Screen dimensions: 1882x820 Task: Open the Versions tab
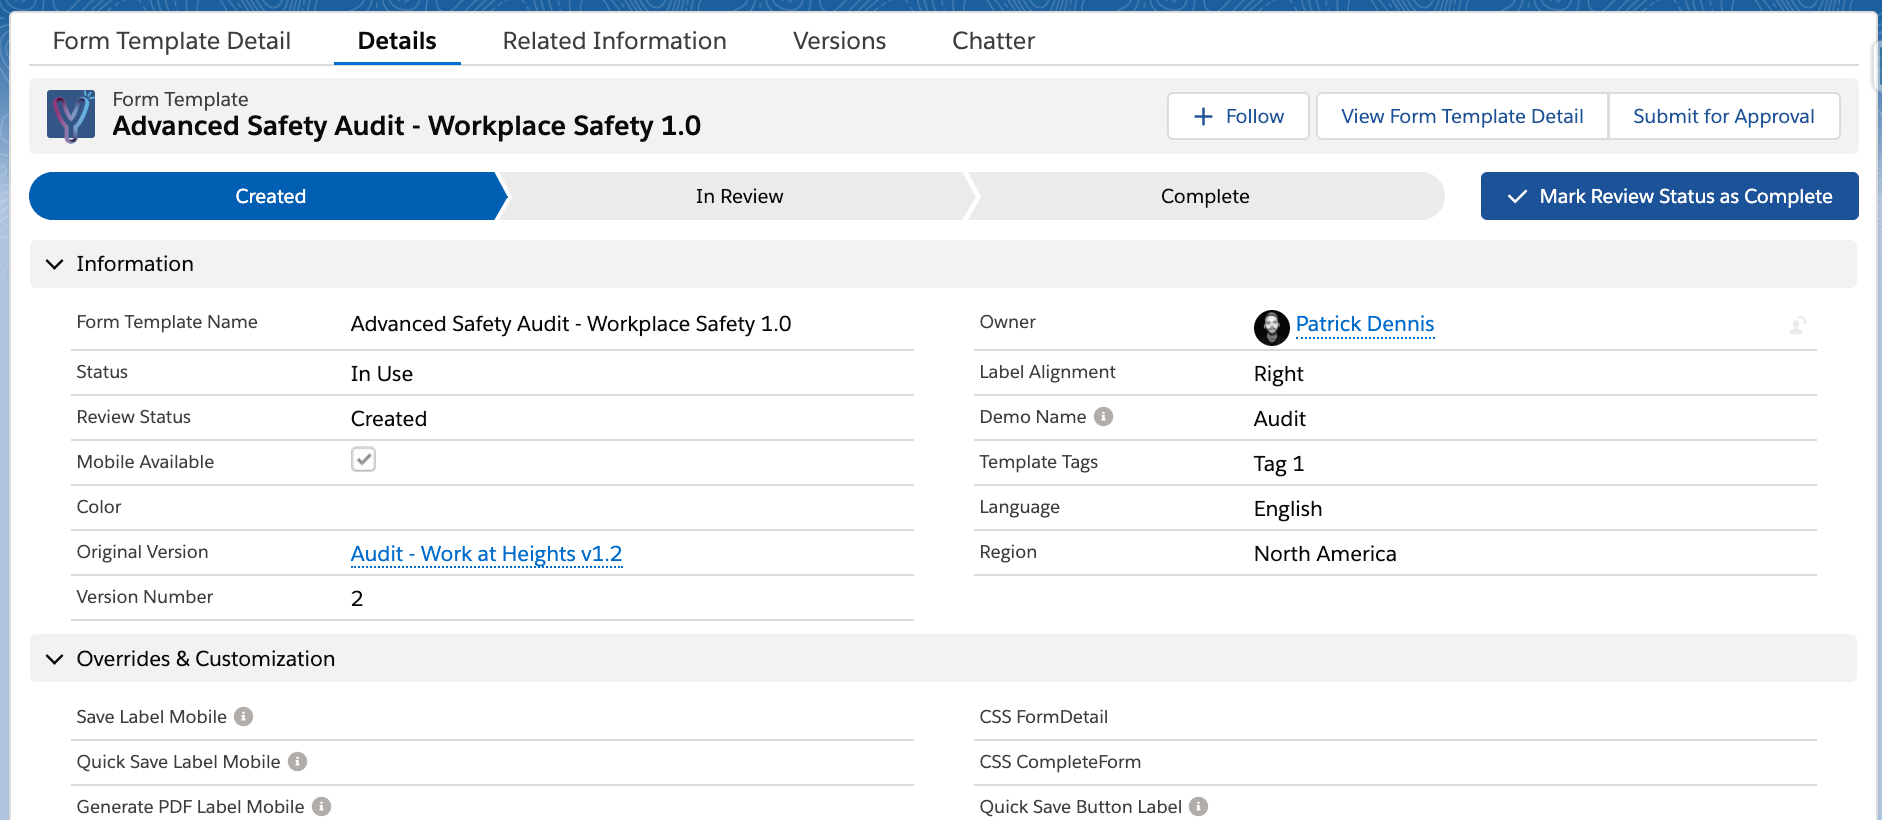click(839, 41)
